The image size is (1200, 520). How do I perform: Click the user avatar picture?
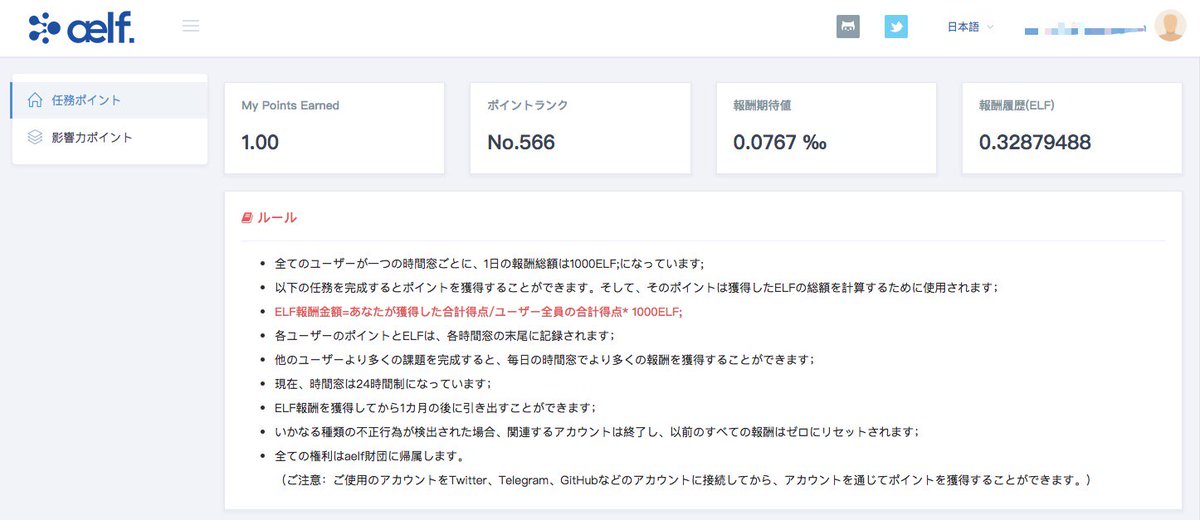(1170, 26)
